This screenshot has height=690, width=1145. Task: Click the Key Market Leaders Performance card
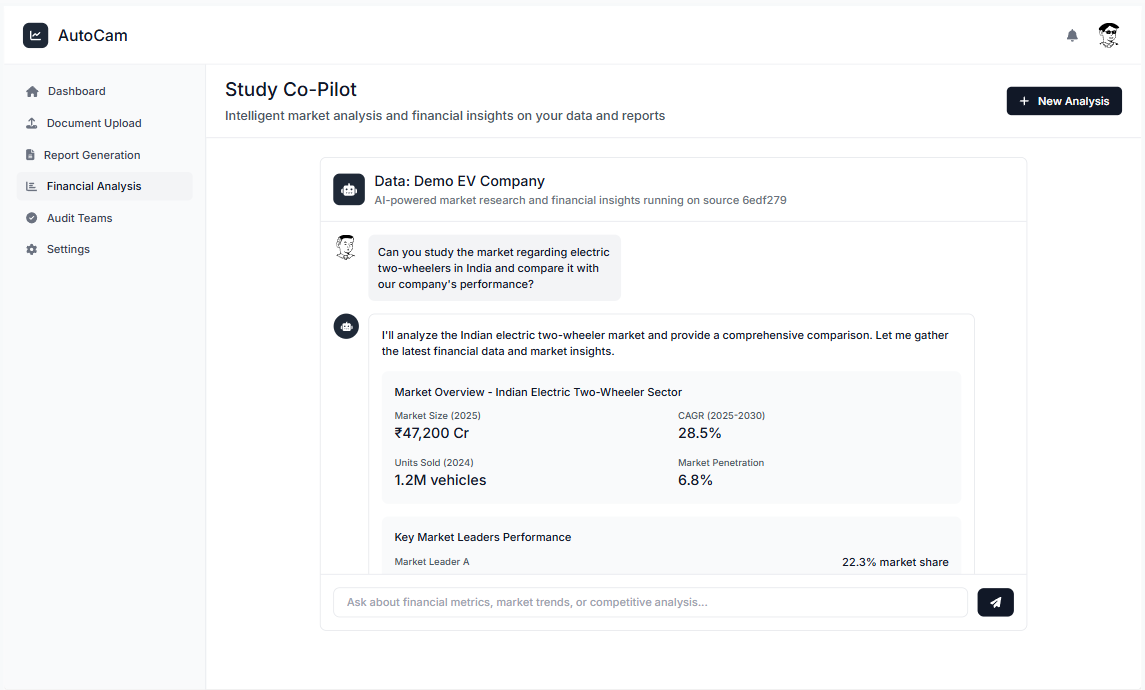point(671,546)
